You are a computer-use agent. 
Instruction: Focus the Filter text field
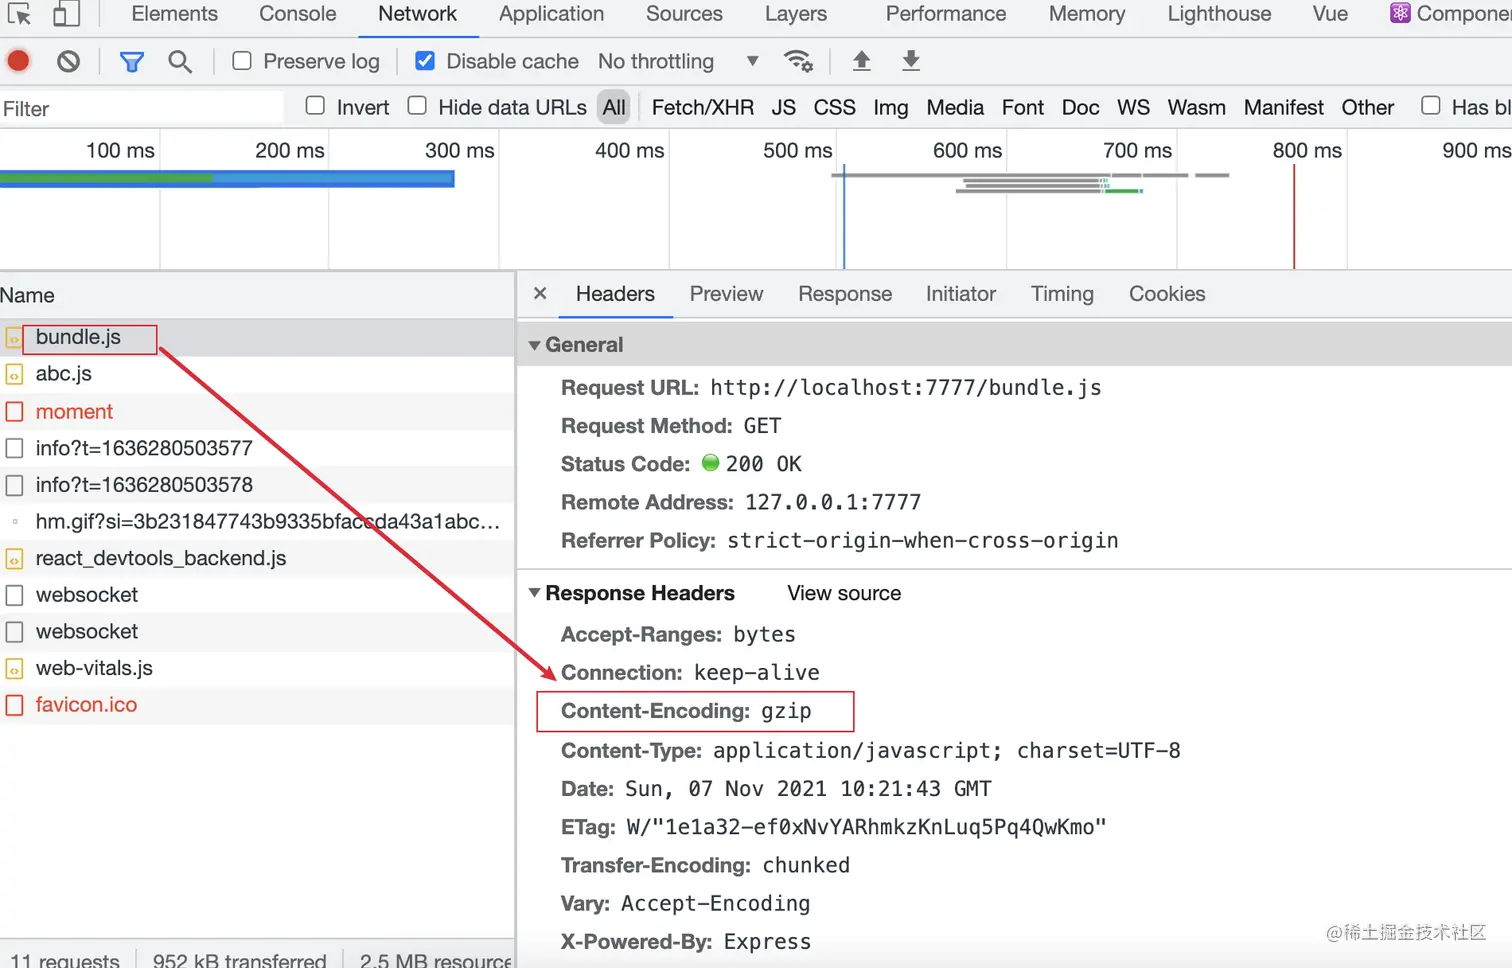pyautogui.click(x=142, y=108)
